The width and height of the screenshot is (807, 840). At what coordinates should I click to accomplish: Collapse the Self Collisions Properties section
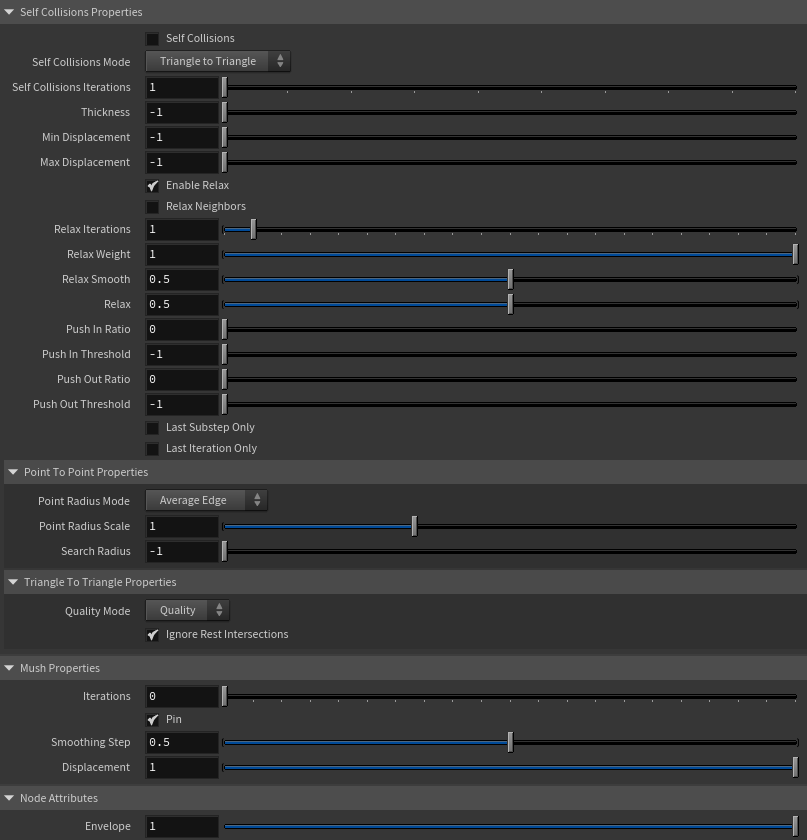pos(9,12)
